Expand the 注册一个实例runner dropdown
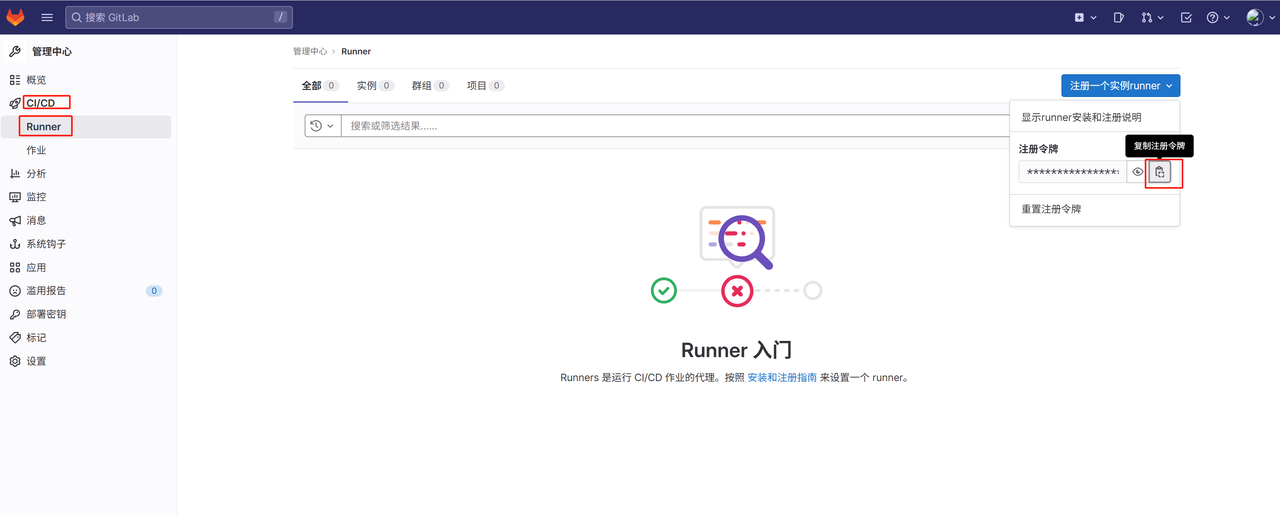The image size is (1280, 515). [x=1120, y=86]
